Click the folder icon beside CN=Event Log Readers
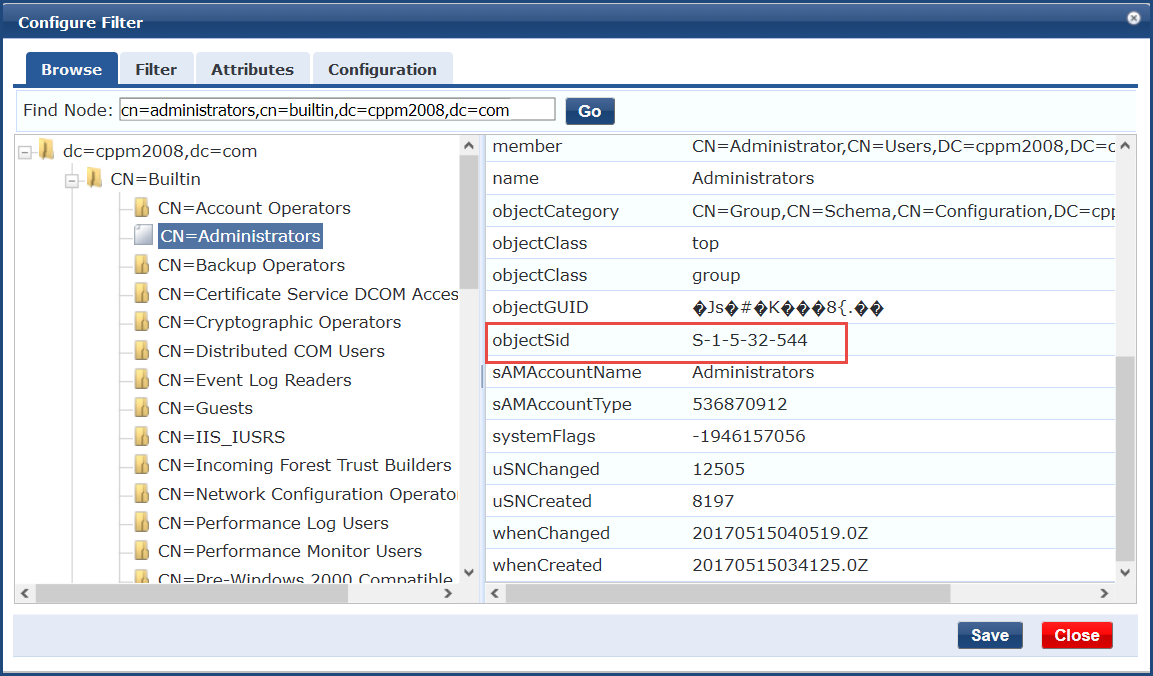 click(142, 380)
